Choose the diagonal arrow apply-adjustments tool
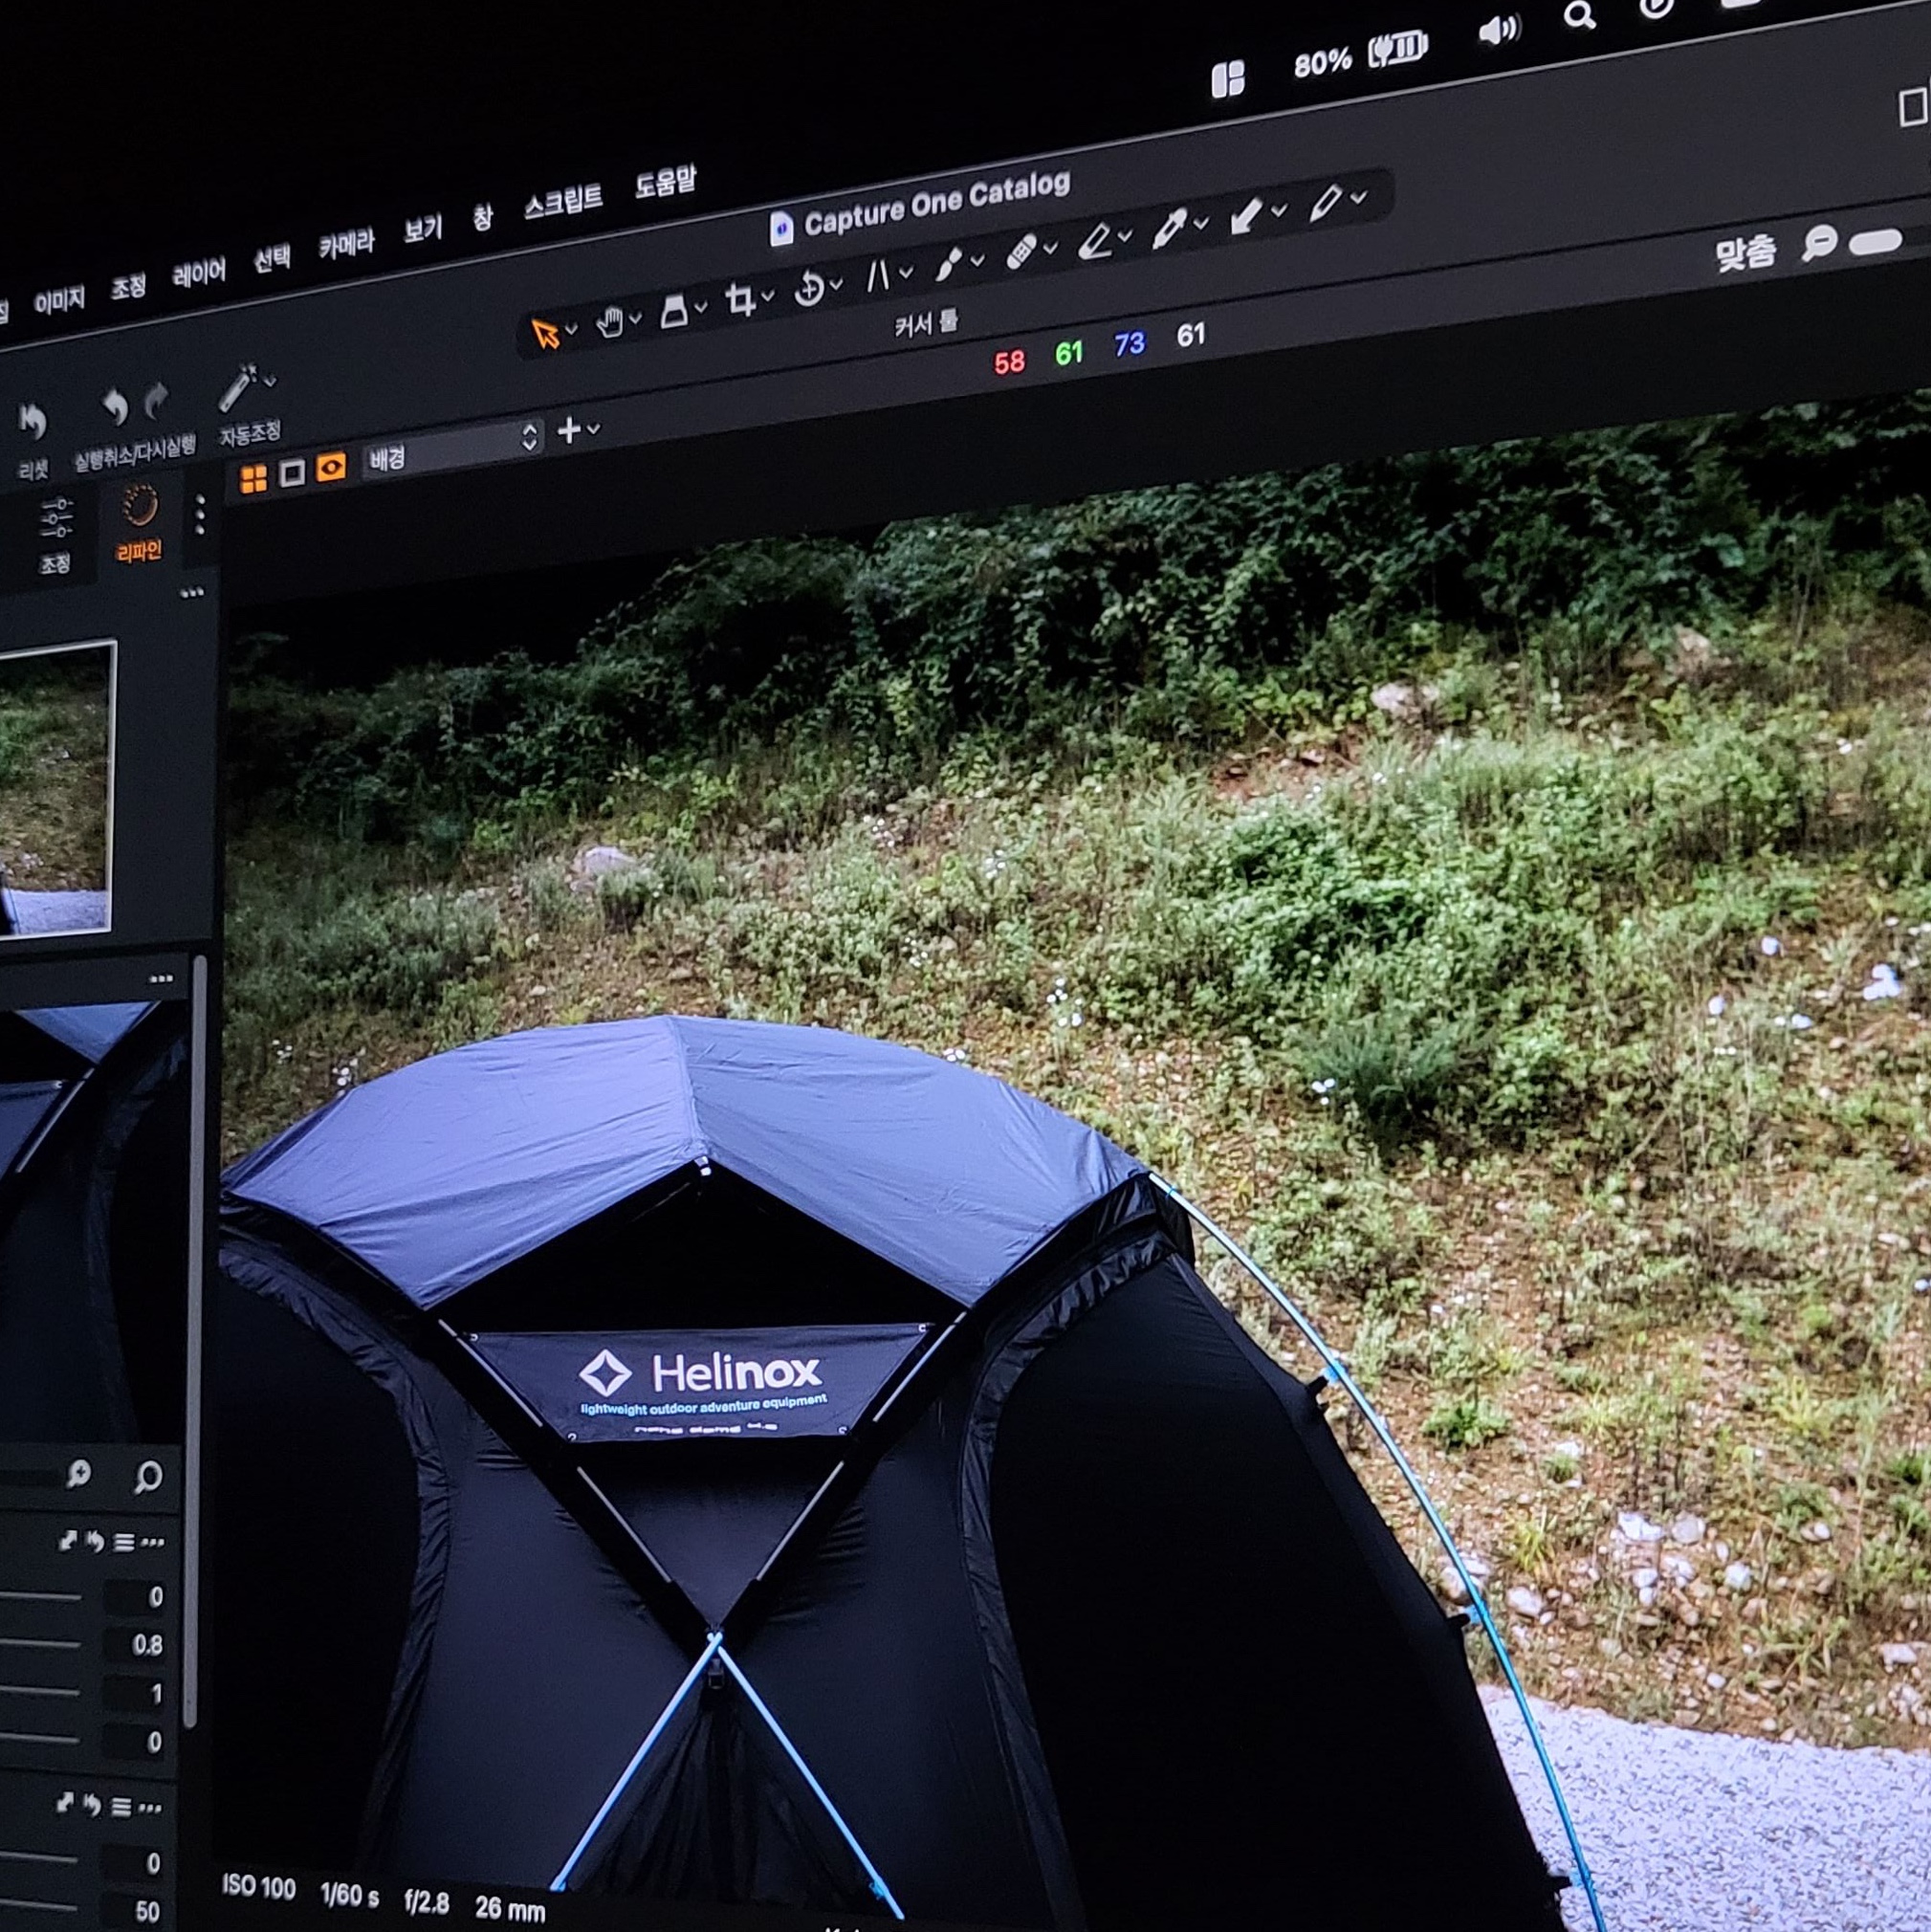This screenshot has width=1931, height=1932. click(1246, 216)
